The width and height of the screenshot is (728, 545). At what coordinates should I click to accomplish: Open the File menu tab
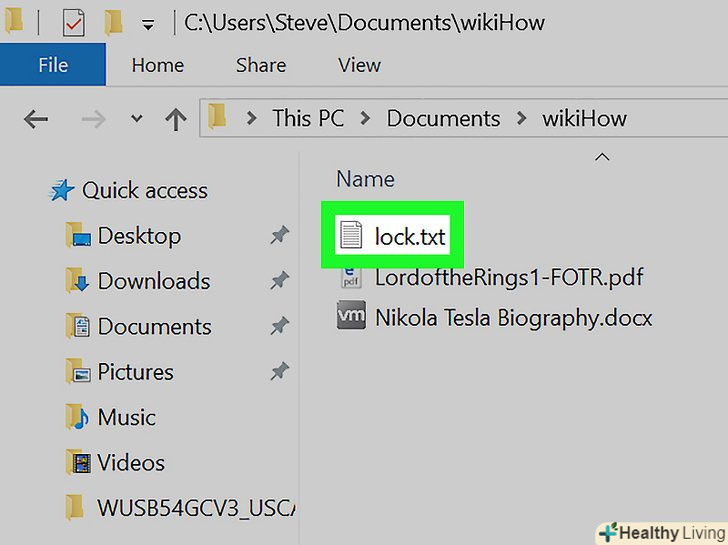point(53,65)
